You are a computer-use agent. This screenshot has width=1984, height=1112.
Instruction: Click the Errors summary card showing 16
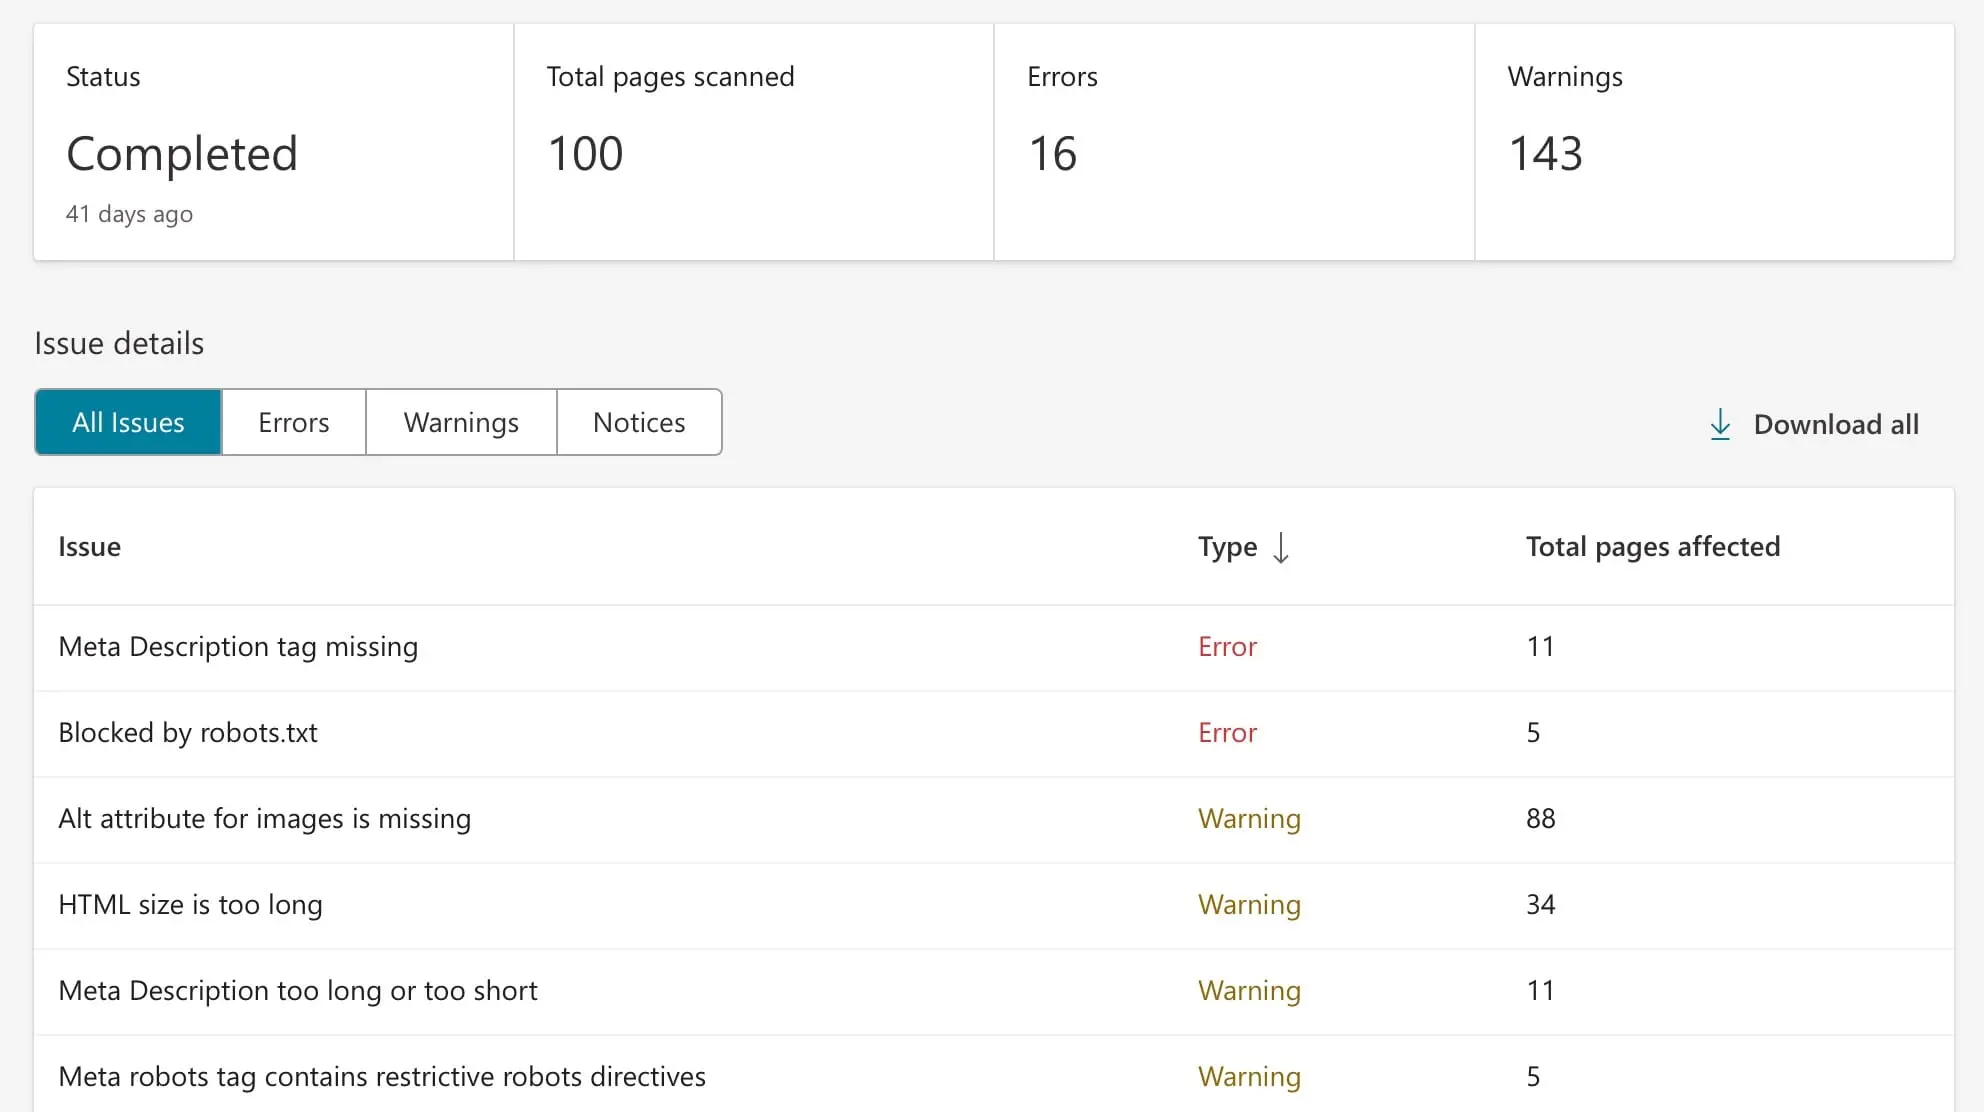(x=1233, y=142)
